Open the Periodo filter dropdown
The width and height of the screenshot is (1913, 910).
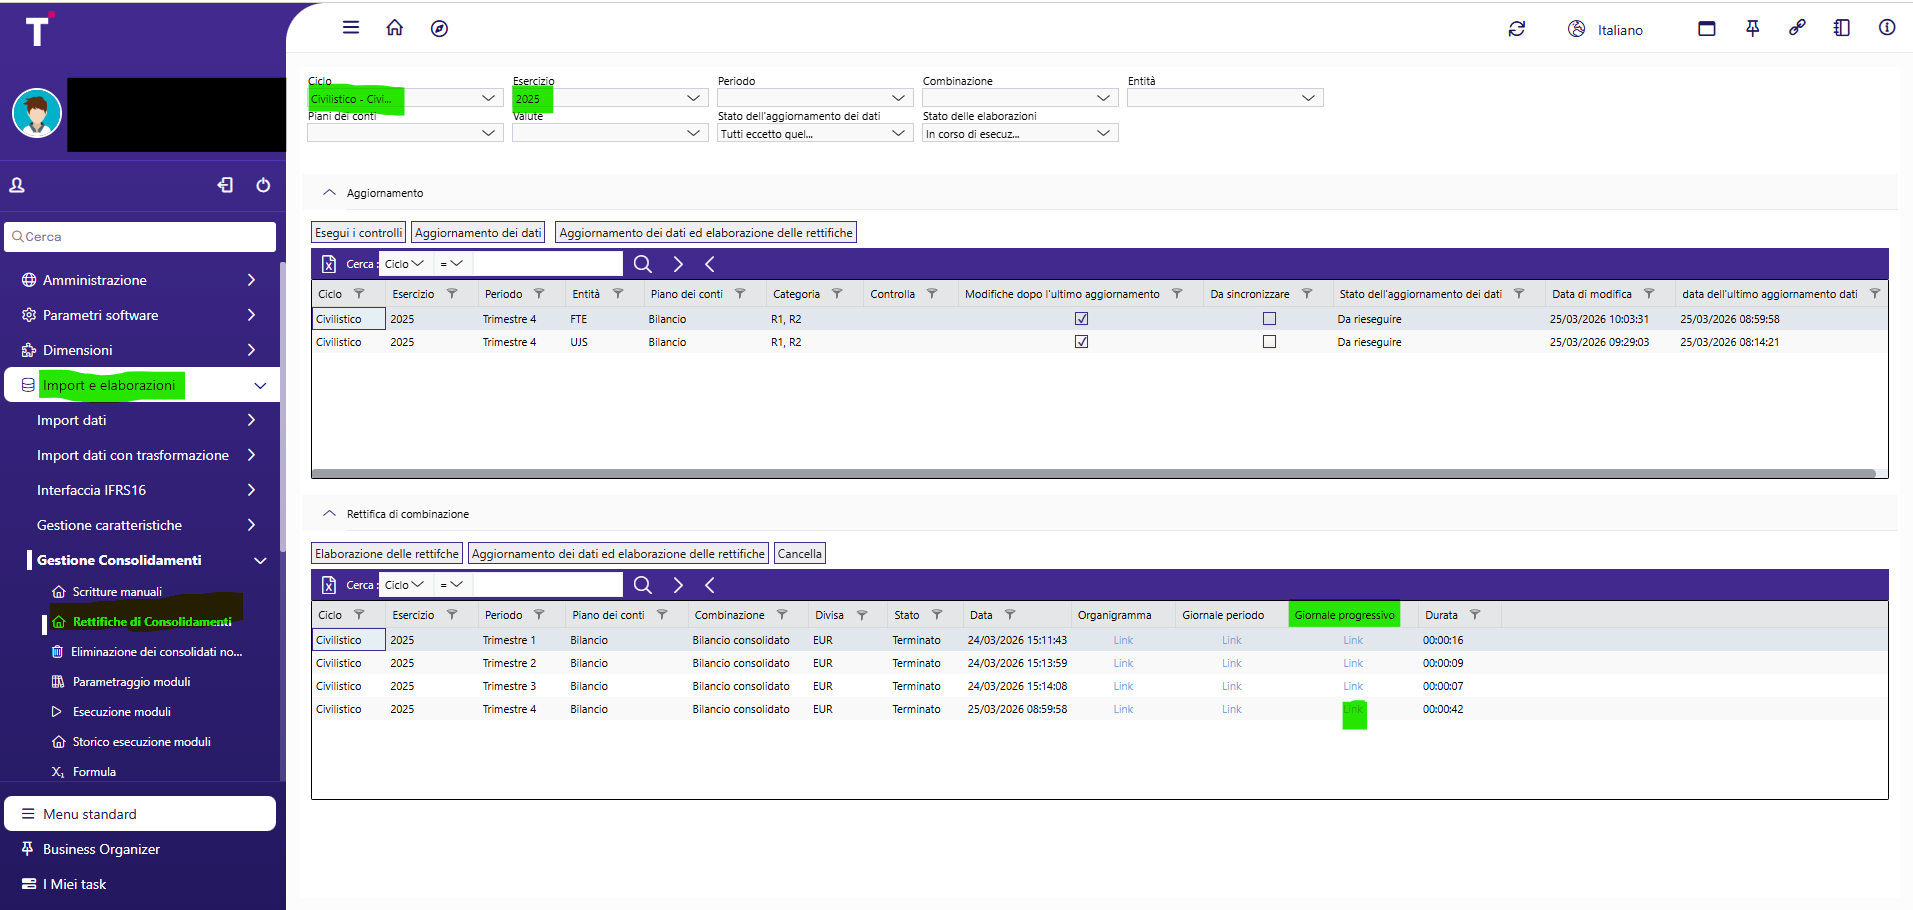[812, 98]
